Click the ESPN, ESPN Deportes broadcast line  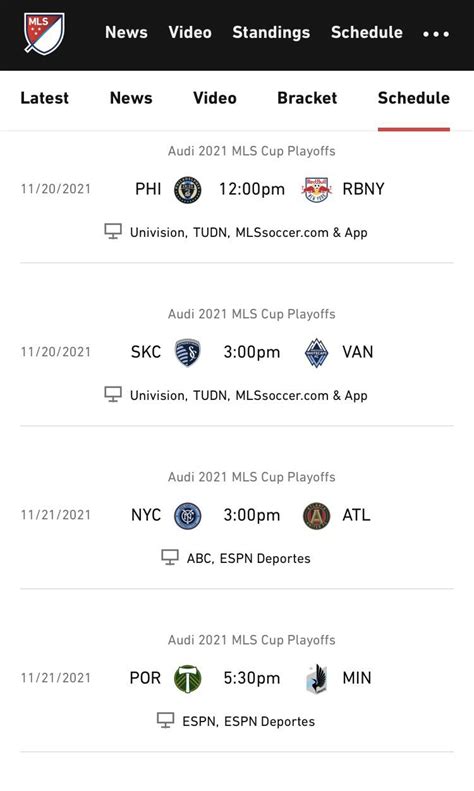(x=249, y=721)
